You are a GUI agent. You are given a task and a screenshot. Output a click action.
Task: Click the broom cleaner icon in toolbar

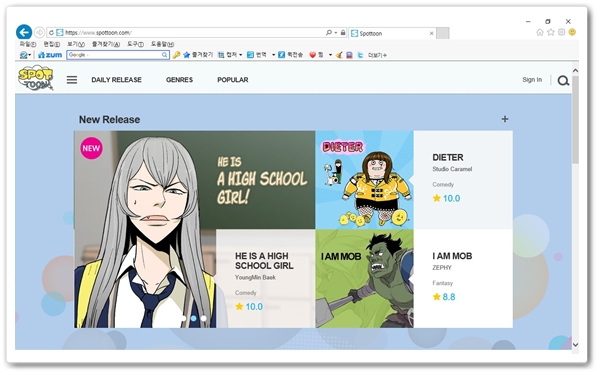coord(339,55)
